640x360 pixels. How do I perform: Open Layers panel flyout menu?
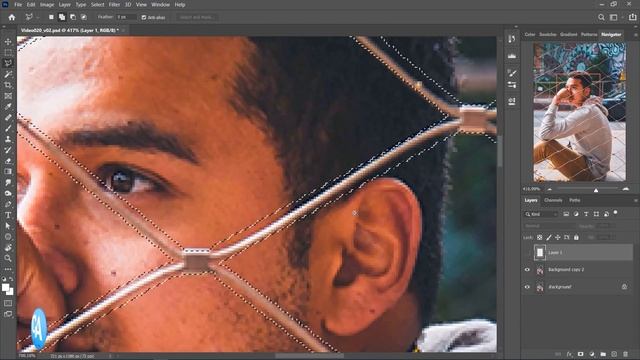(x=636, y=200)
